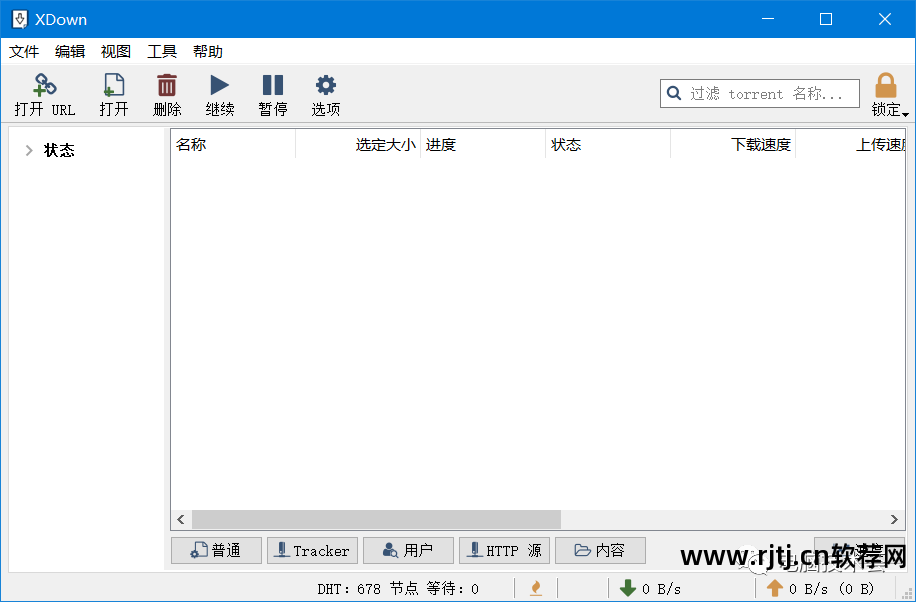This screenshot has width=916, height=602.
Task: Open the 工具 menu
Action: pyautogui.click(x=162, y=51)
